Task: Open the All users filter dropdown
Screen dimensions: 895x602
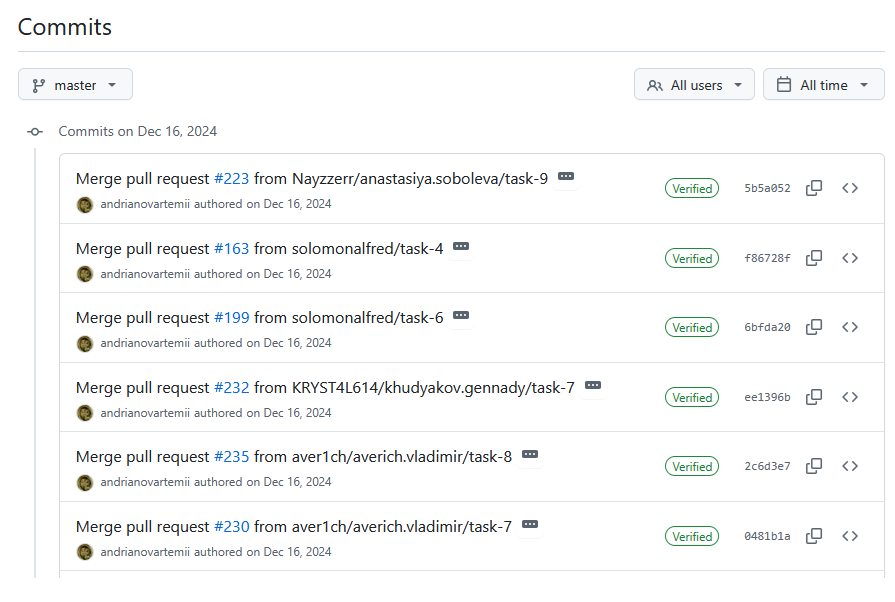Action: click(694, 85)
